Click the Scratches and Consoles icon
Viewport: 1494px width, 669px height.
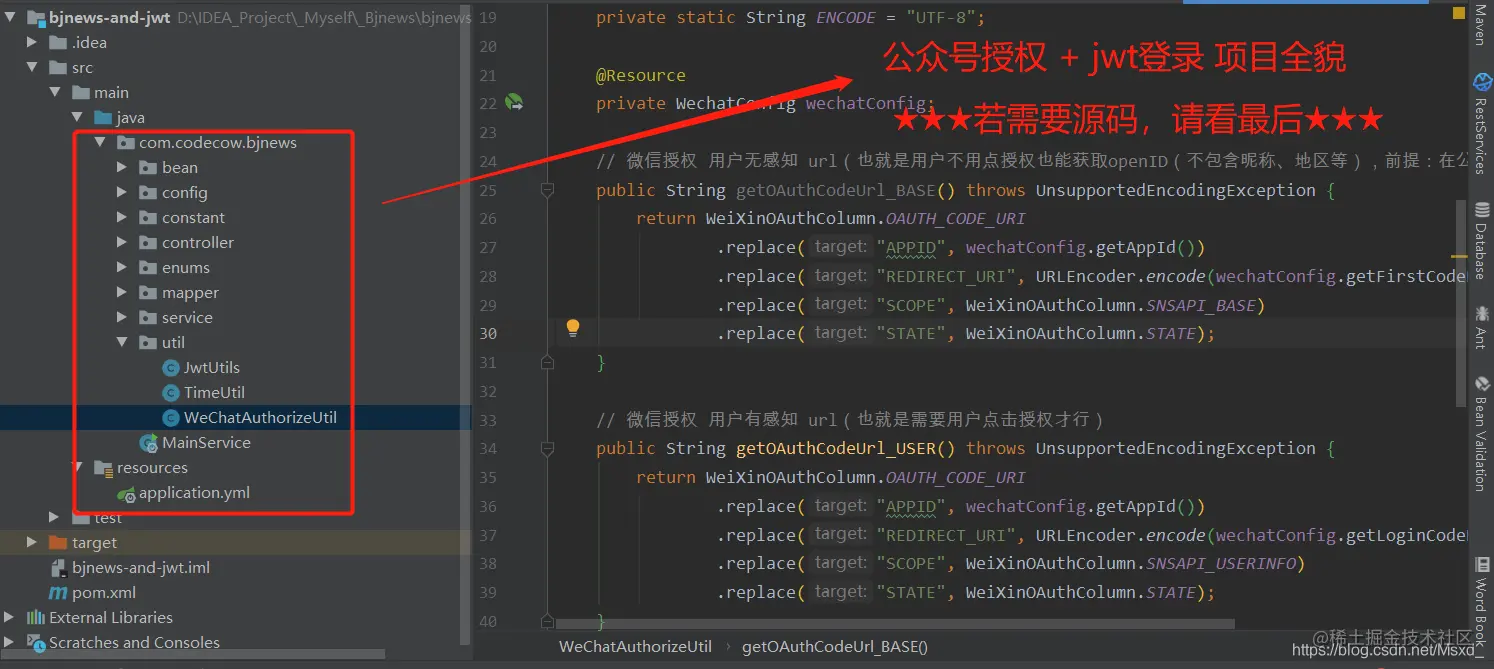(36, 643)
